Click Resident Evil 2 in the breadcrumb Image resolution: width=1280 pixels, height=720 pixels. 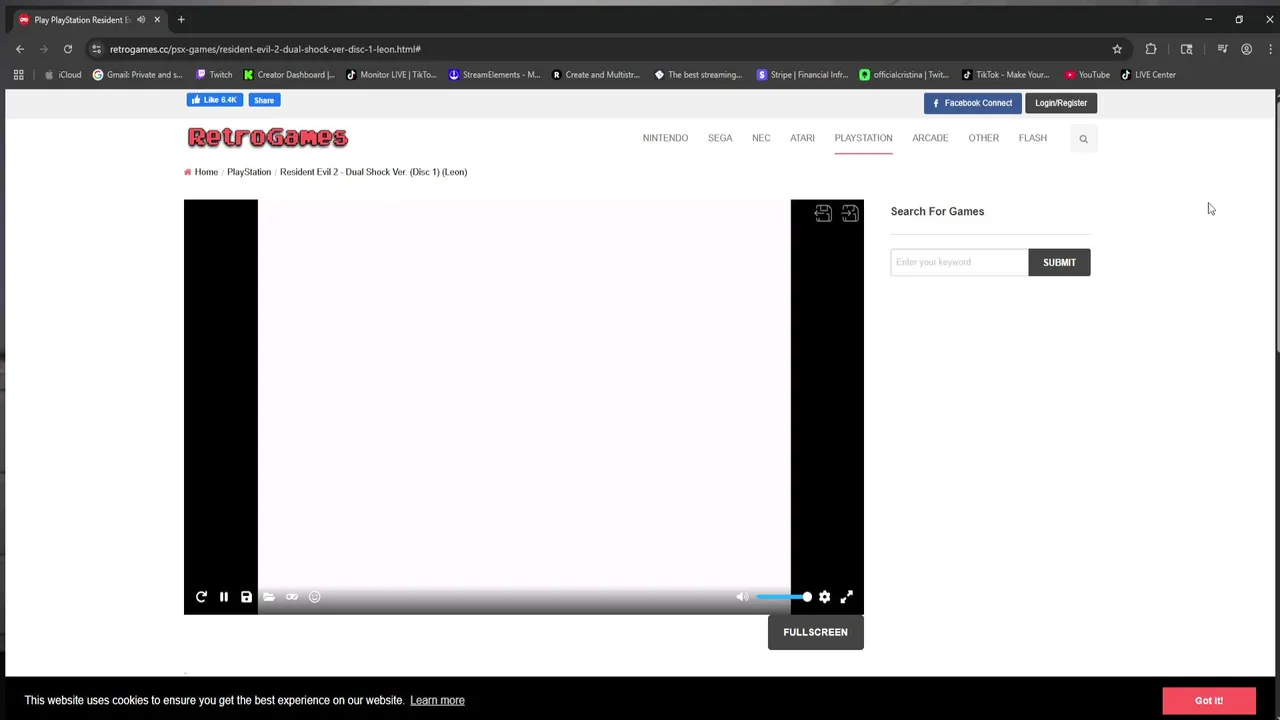point(373,172)
